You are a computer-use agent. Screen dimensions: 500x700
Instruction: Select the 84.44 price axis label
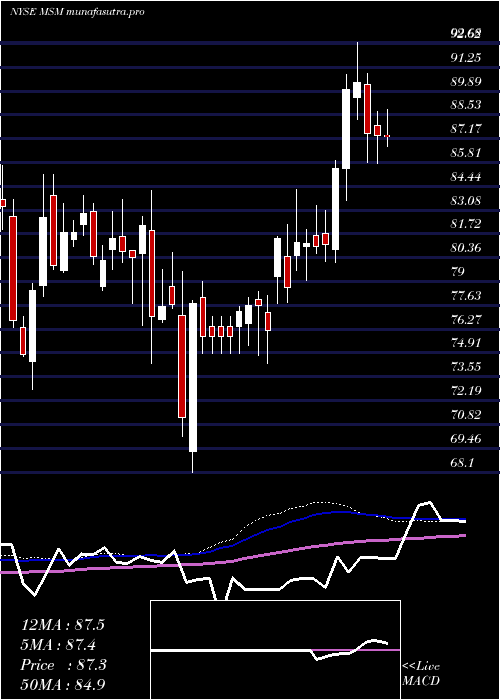coord(466,177)
